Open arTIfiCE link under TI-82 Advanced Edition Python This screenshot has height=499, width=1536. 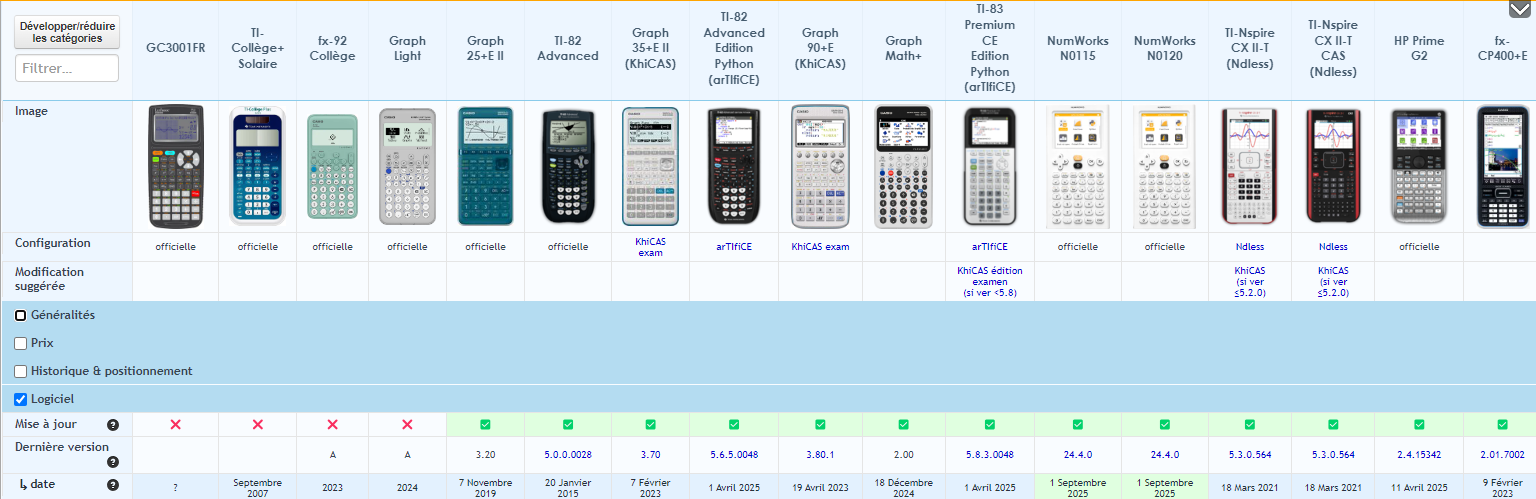734,247
